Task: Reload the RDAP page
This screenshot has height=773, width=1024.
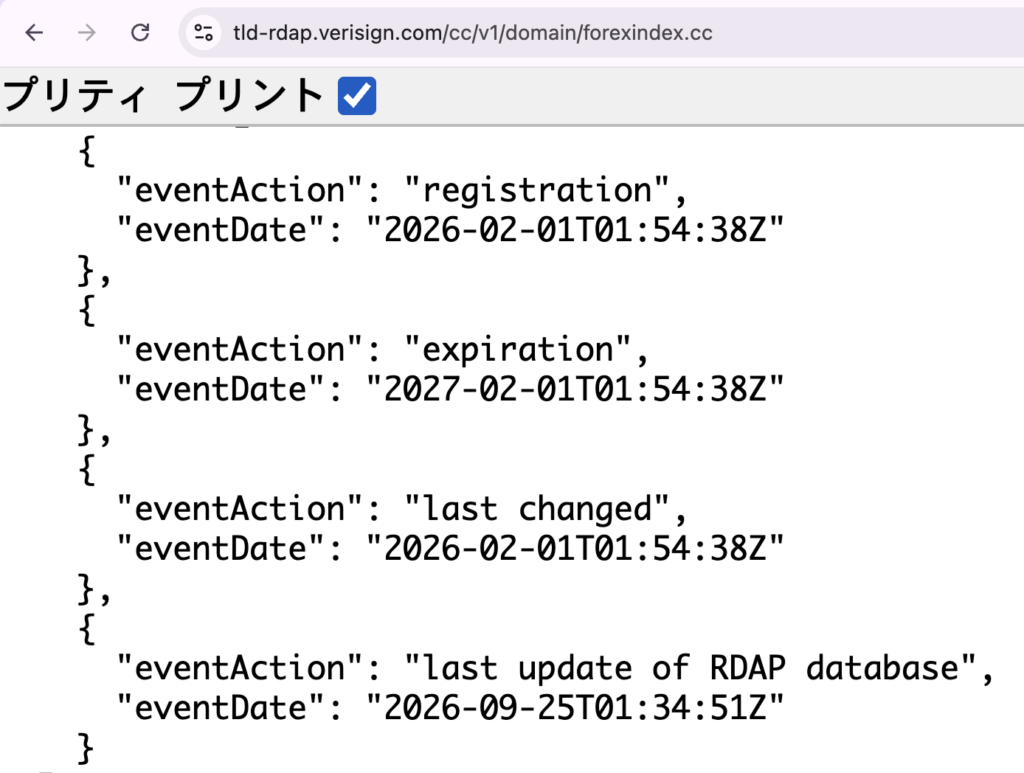Action: pyautogui.click(x=140, y=33)
